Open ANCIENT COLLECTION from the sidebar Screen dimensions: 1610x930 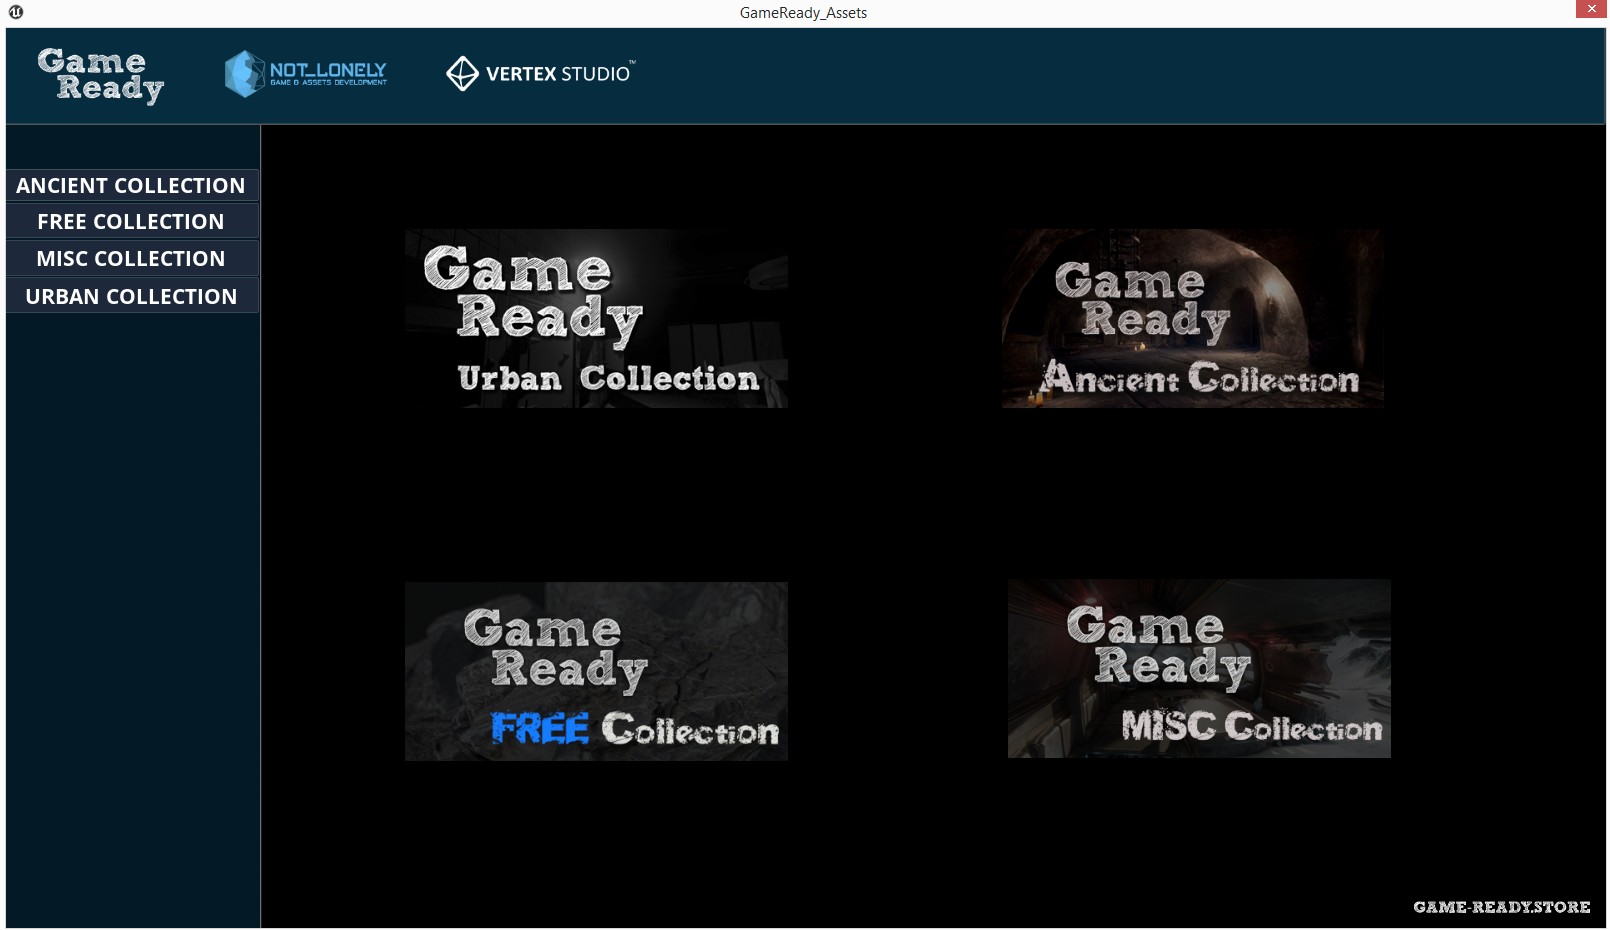pos(130,185)
